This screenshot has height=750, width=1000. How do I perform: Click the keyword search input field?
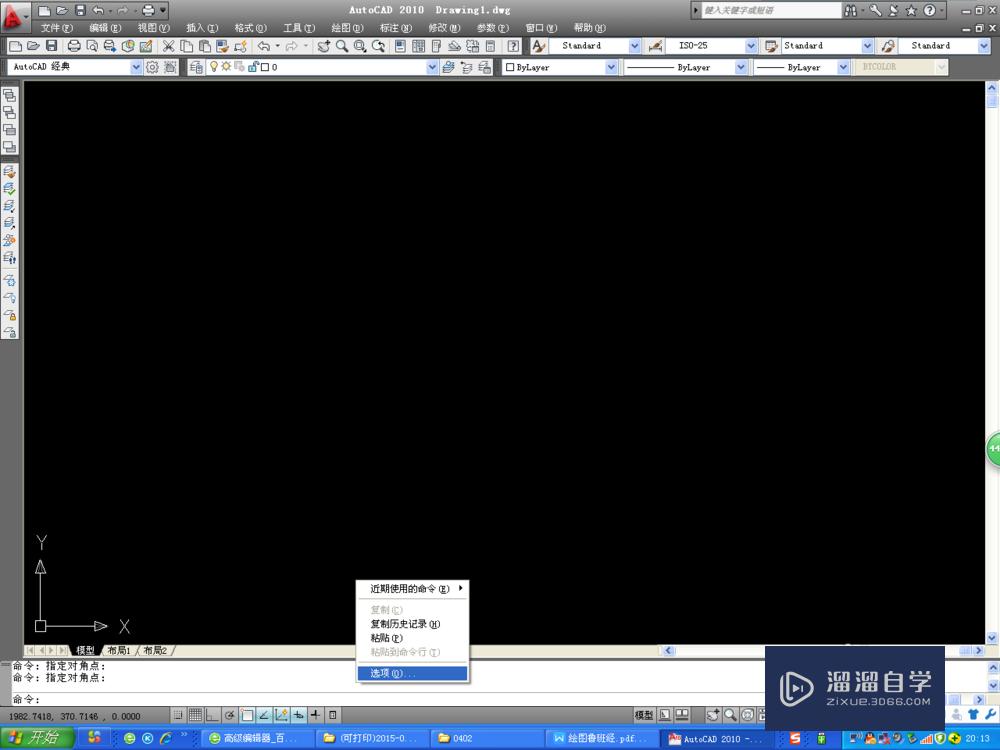(771, 10)
